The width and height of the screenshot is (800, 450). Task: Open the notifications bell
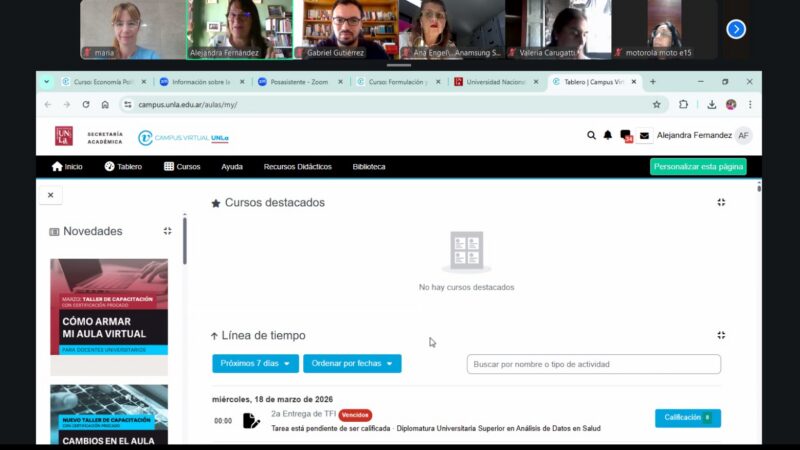coord(607,136)
